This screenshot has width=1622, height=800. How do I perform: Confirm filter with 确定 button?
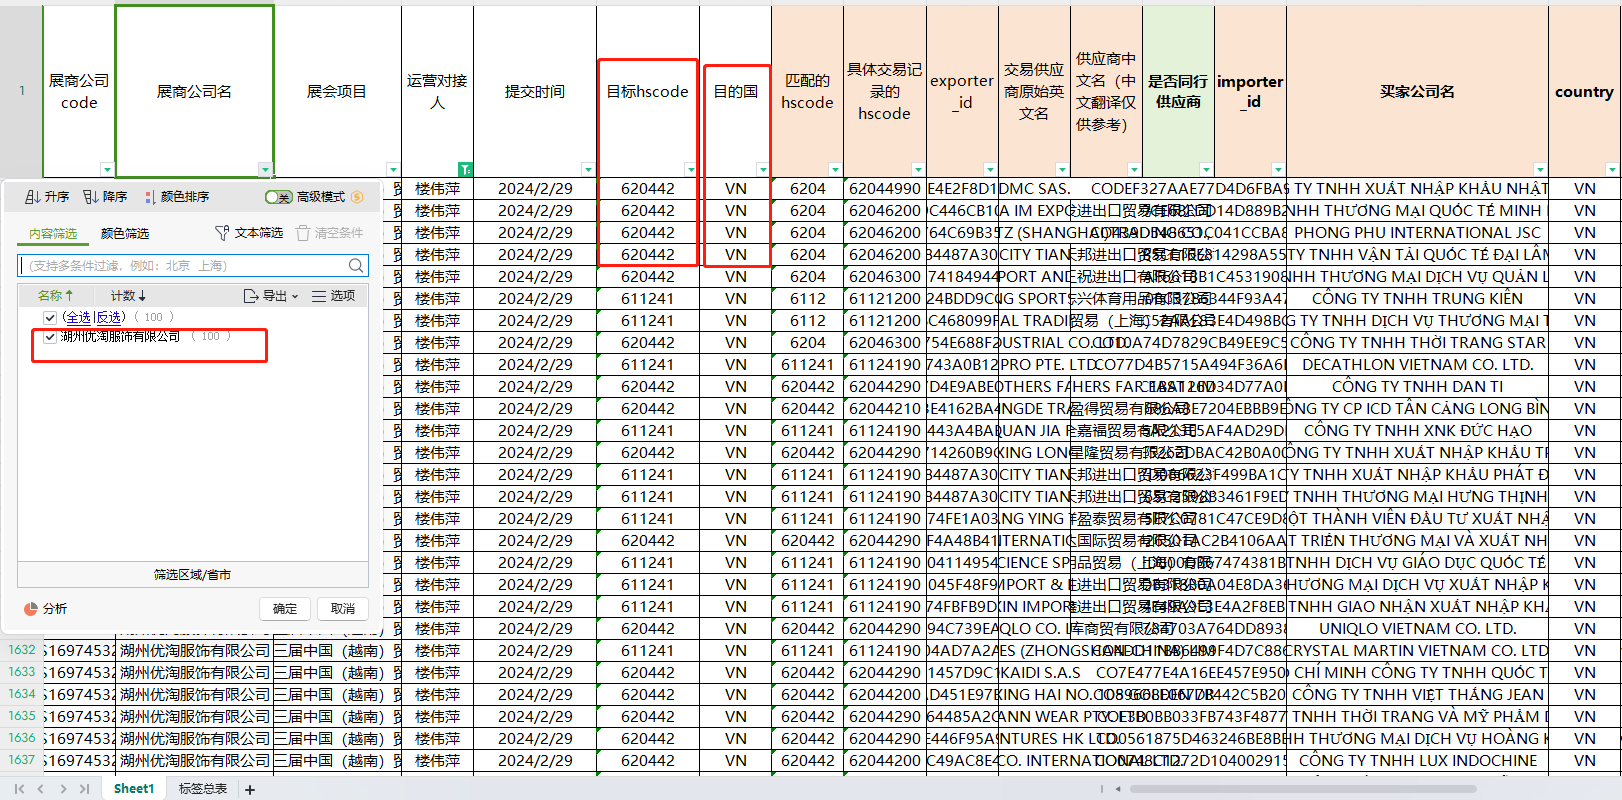coord(285,609)
